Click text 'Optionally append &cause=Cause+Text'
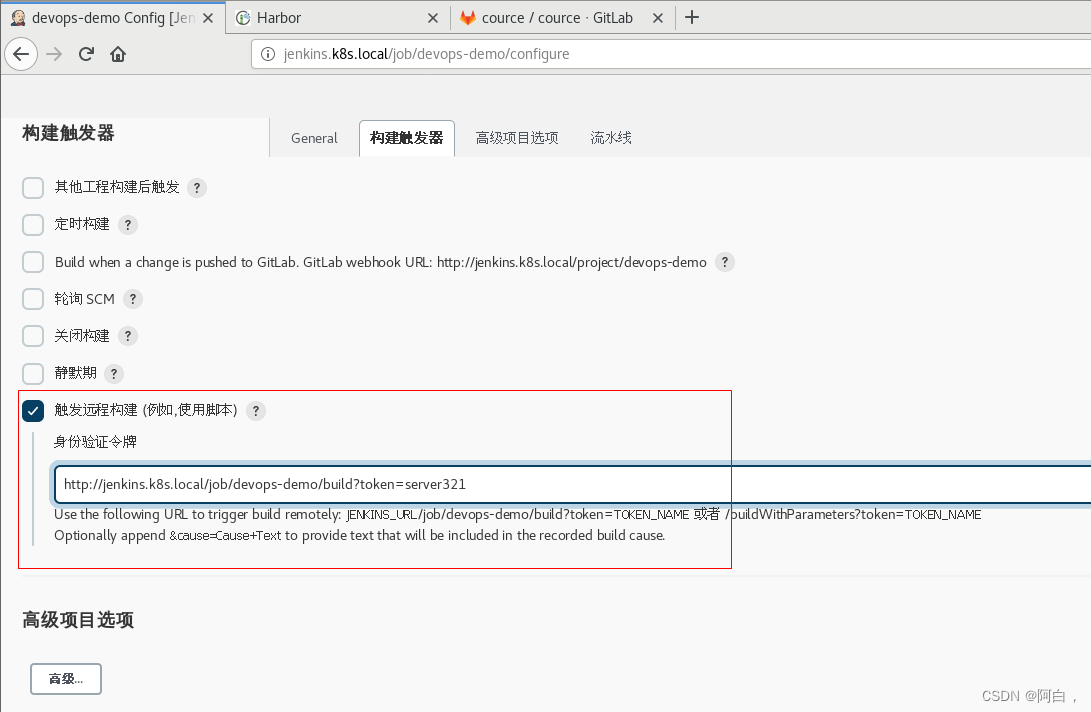Viewport: 1091px width, 712px height. (168, 536)
